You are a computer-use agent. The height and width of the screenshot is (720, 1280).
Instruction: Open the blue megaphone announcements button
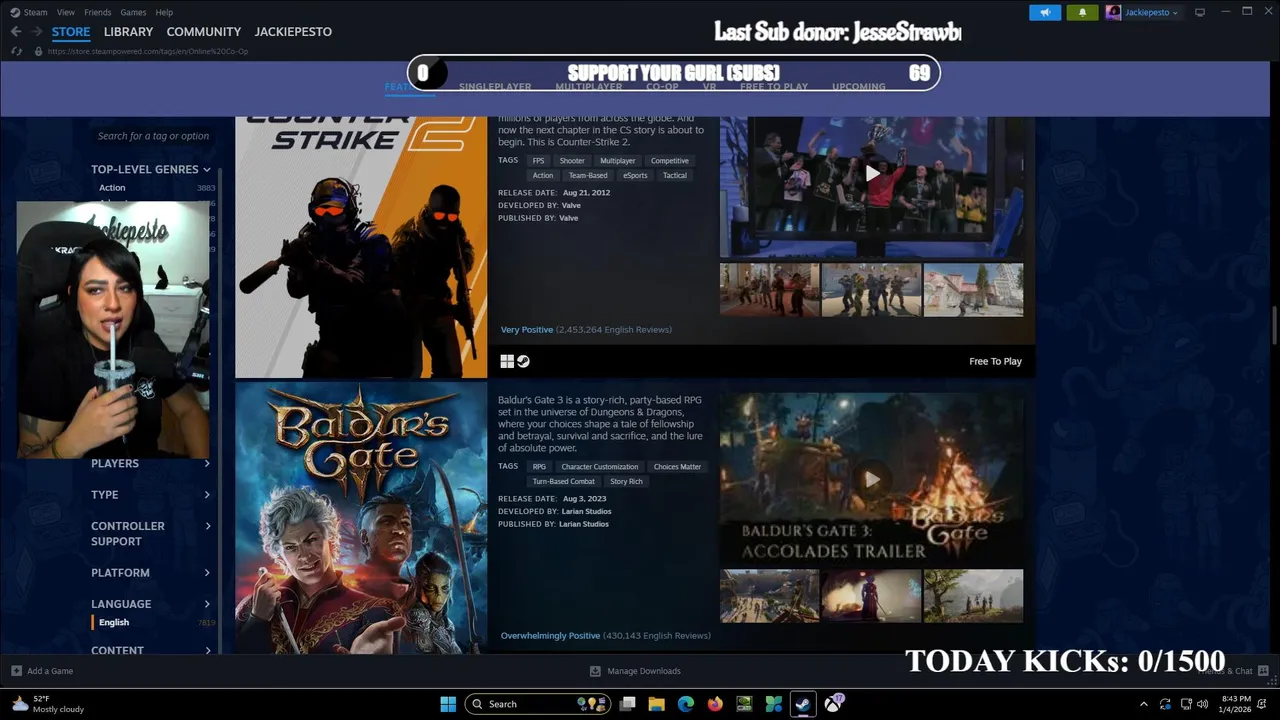(x=1045, y=12)
